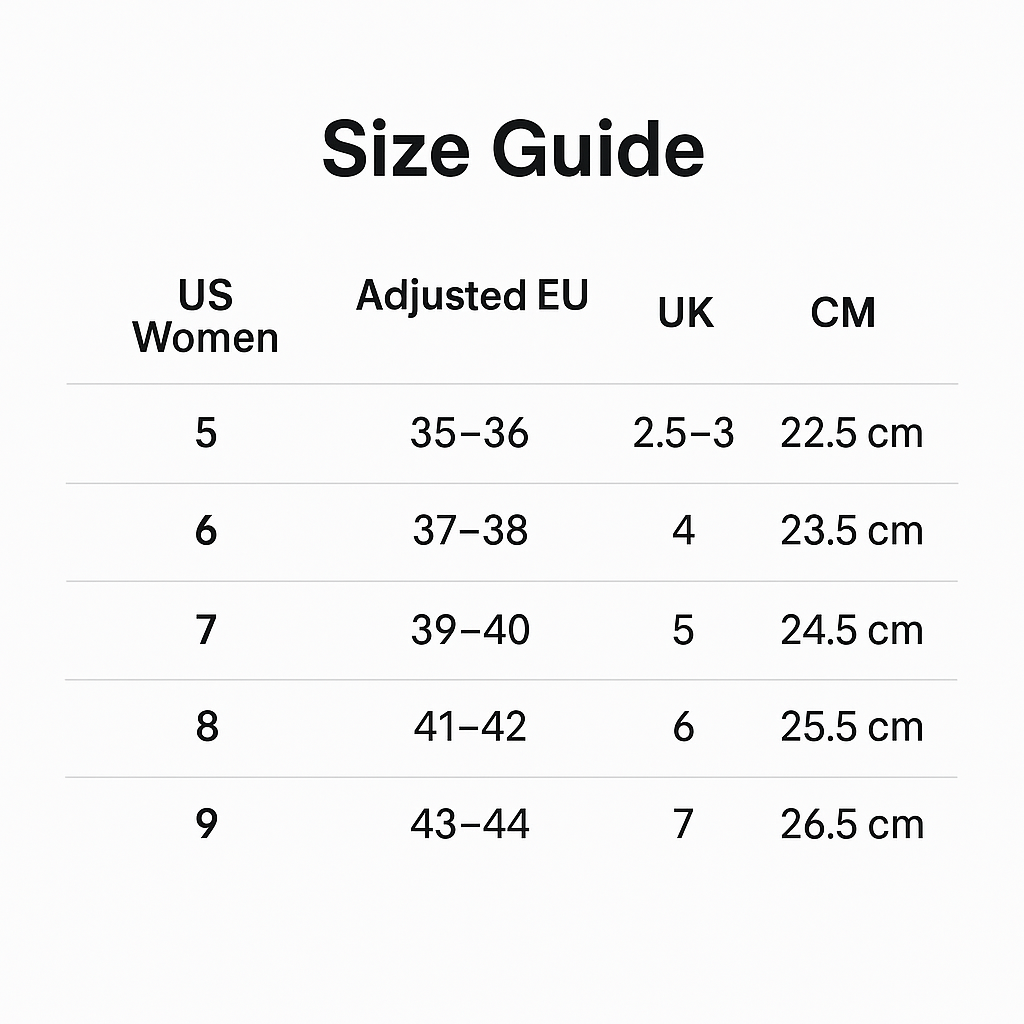Click the Adjusted EU column header

(x=472, y=296)
